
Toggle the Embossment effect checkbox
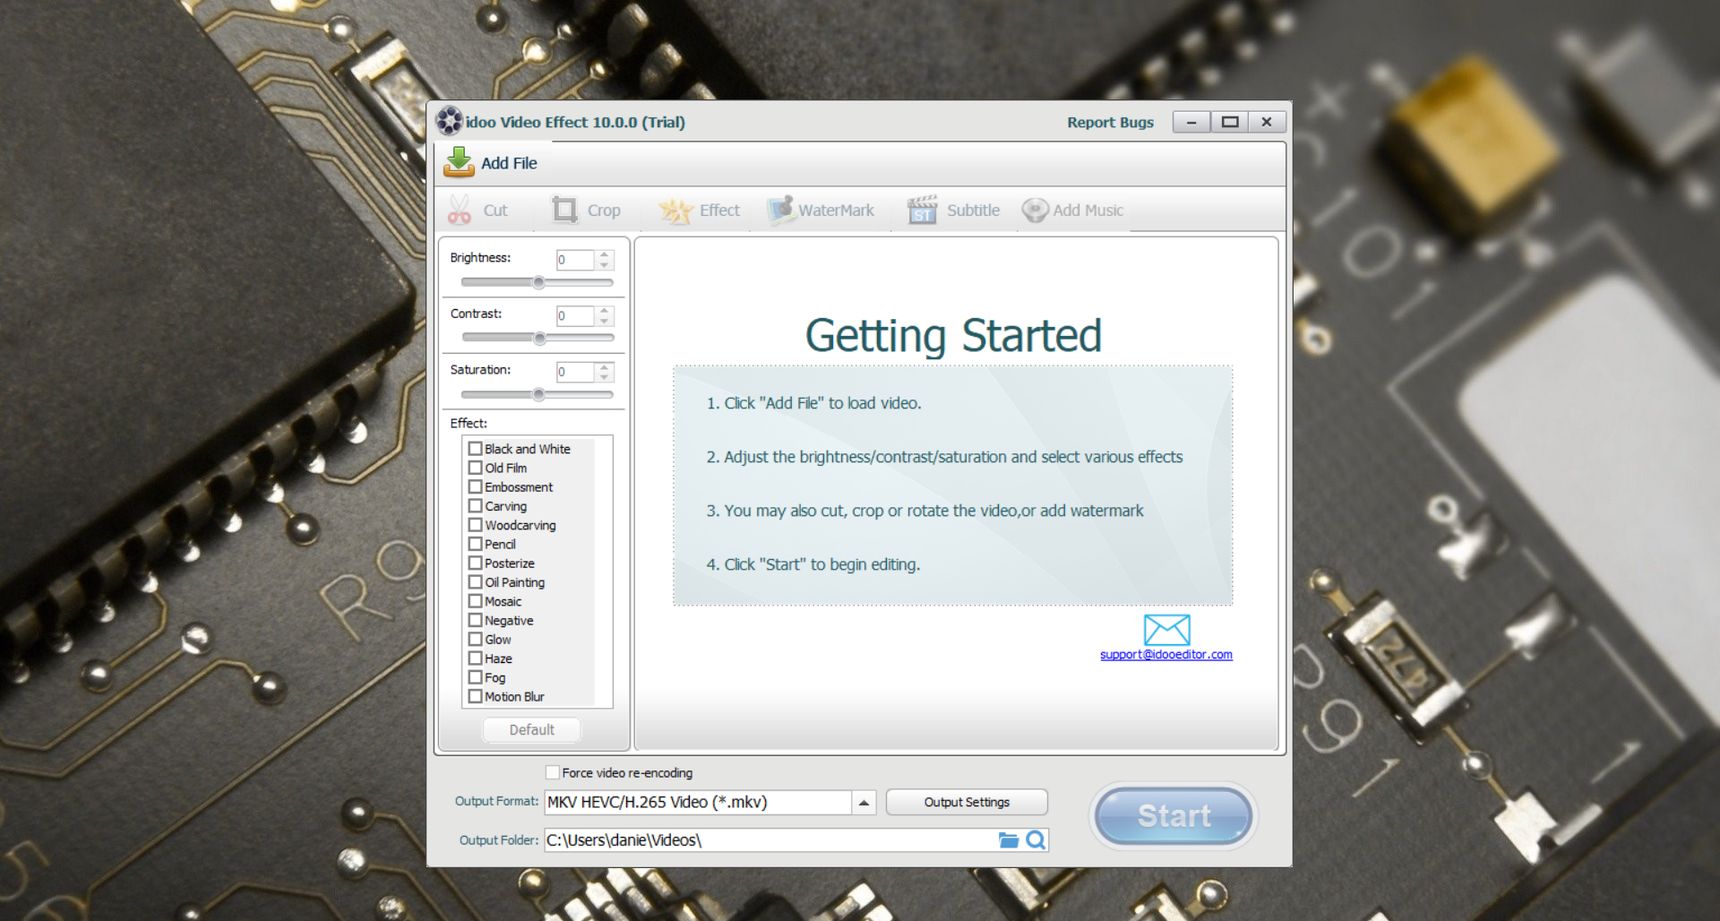476,487
